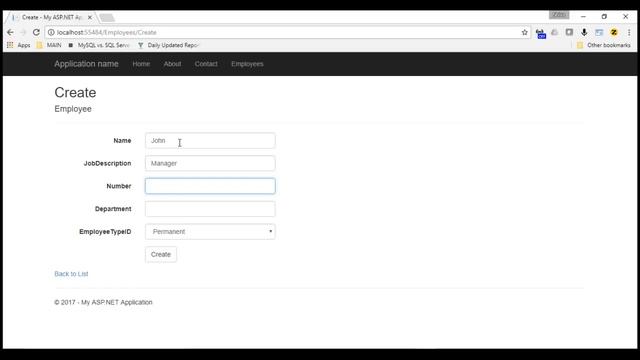Submit form with Create button
640x360 pixels.
pos(161,254)
